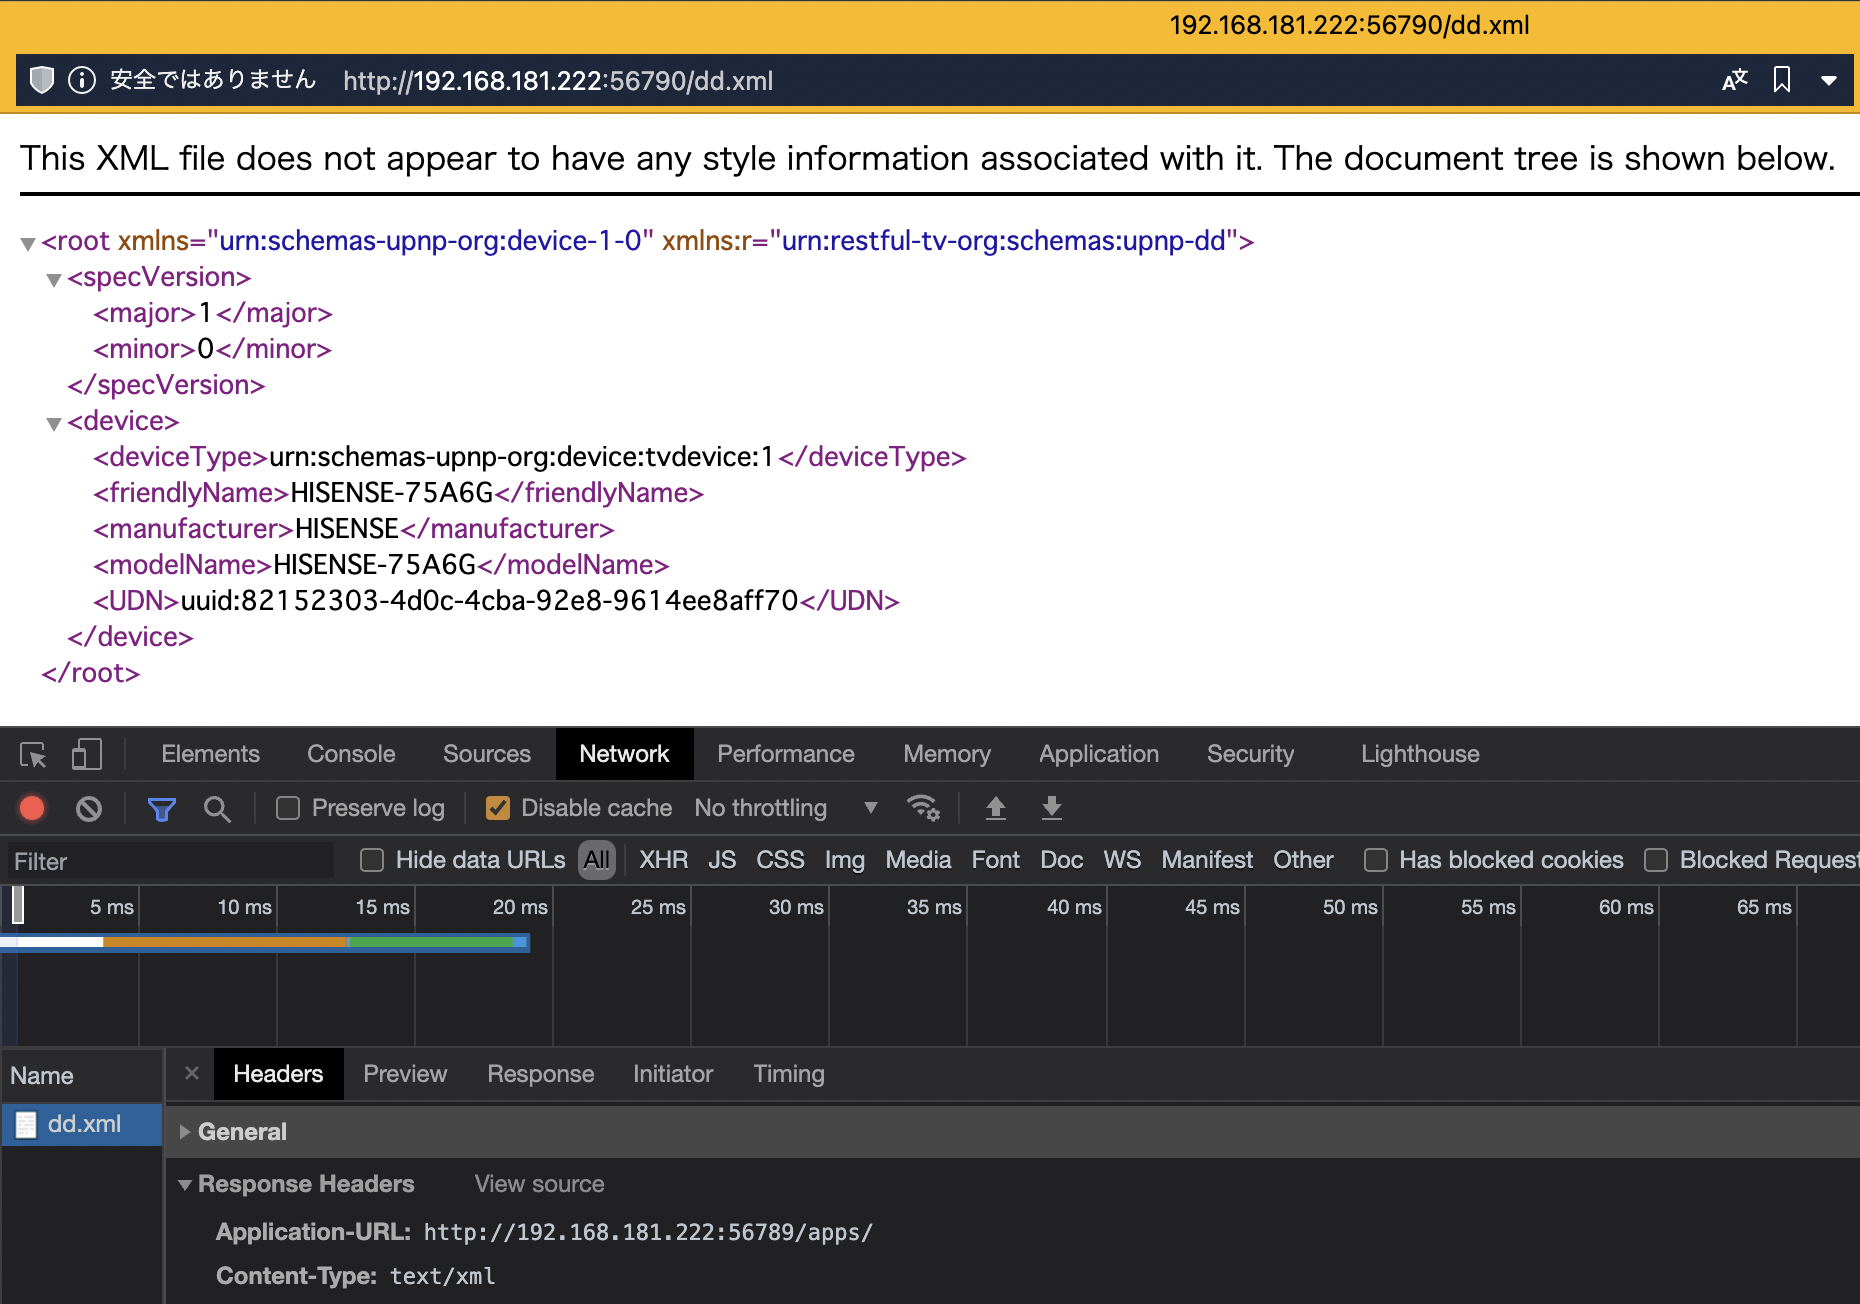Click View source for response headers

[539, 1184]
